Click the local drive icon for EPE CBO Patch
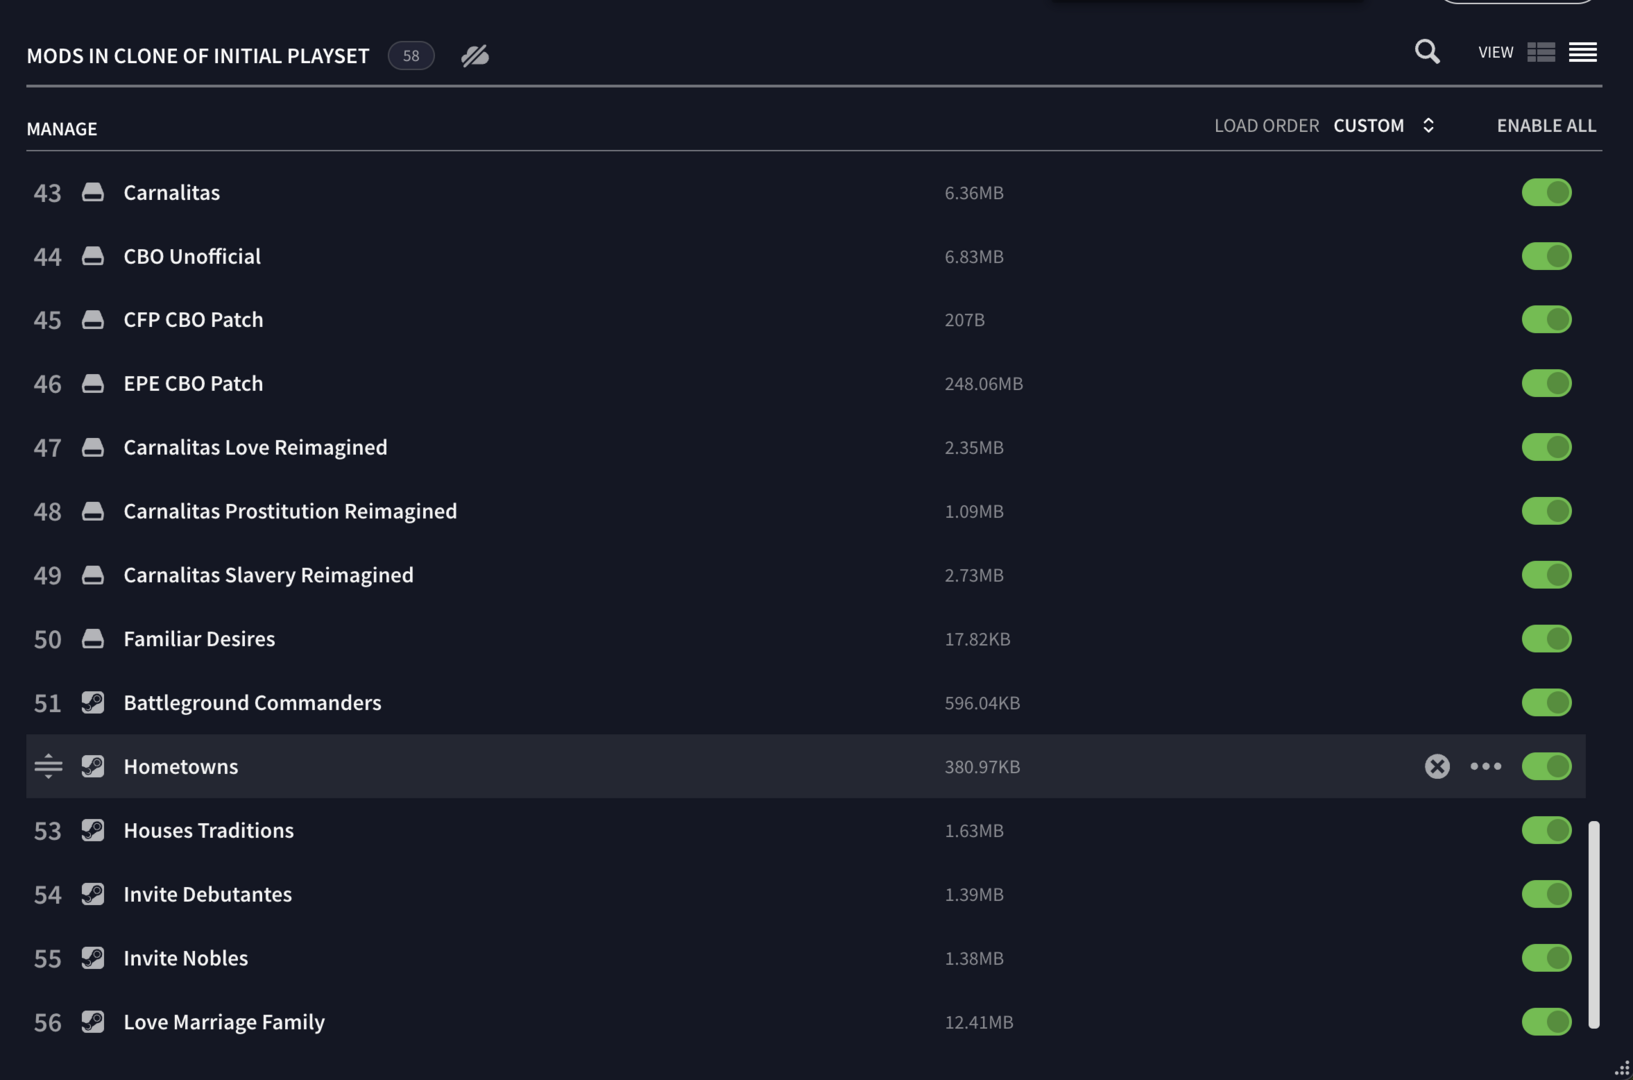The width and height of the screenshot is (1633, 1080). click(x=93, y=383)
